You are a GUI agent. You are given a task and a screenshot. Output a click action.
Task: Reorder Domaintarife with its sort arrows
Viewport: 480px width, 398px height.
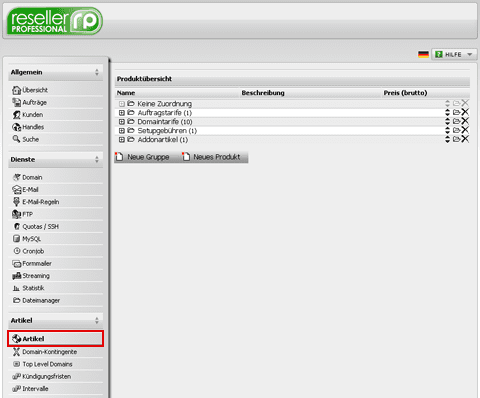tap(447, 121)
